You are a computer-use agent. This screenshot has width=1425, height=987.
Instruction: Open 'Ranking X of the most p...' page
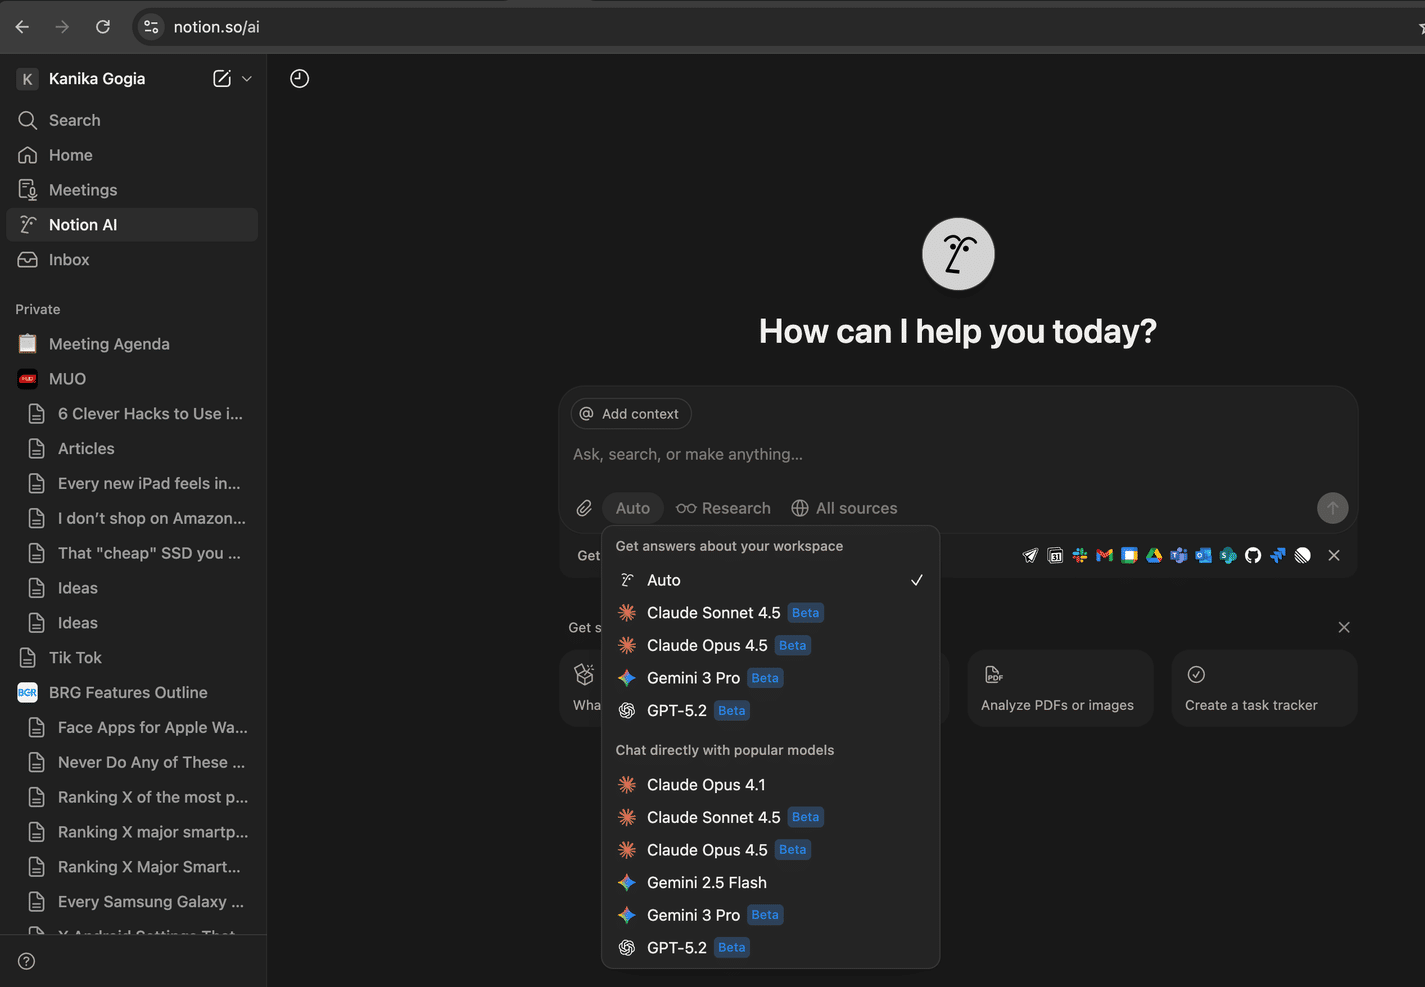[132, 797]
